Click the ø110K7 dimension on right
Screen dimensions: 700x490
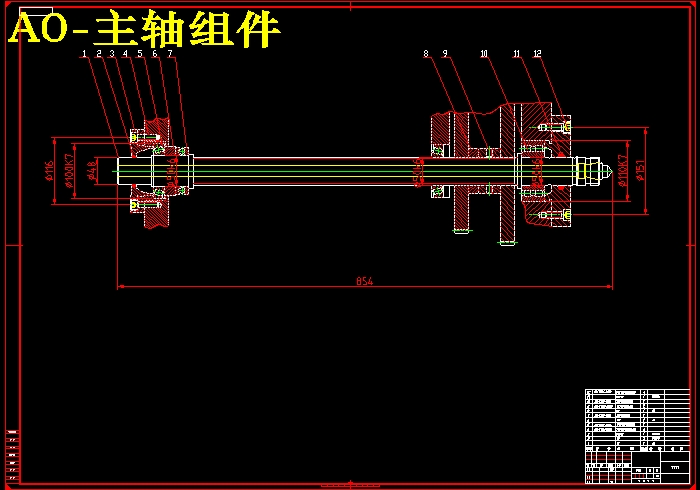[622, 171]
